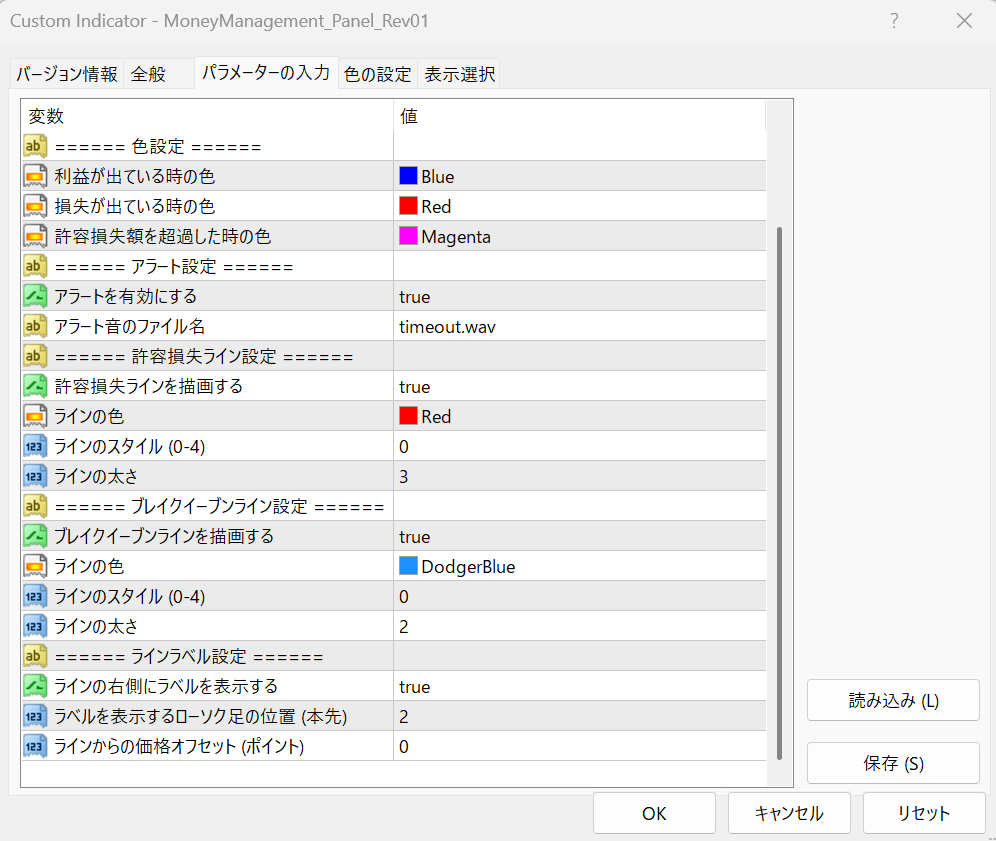Select the icon next to 許容損失額を超過した時の色
Viewport: 996px width, 841px height.
click(x=35, y=236)
